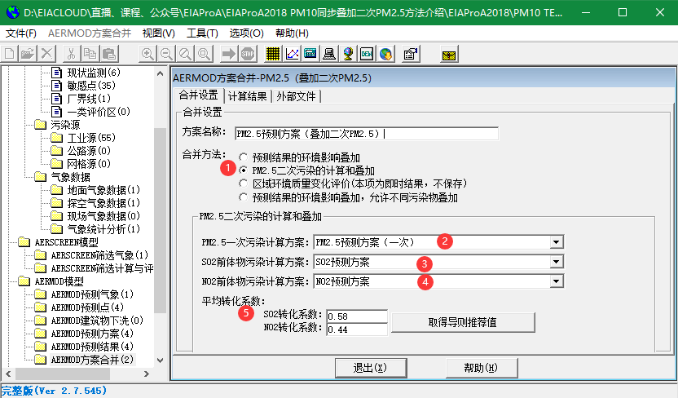Click tree scrollbar down arrow
Viewport: 678px width, 398px height.
click(x=160, y=360)
